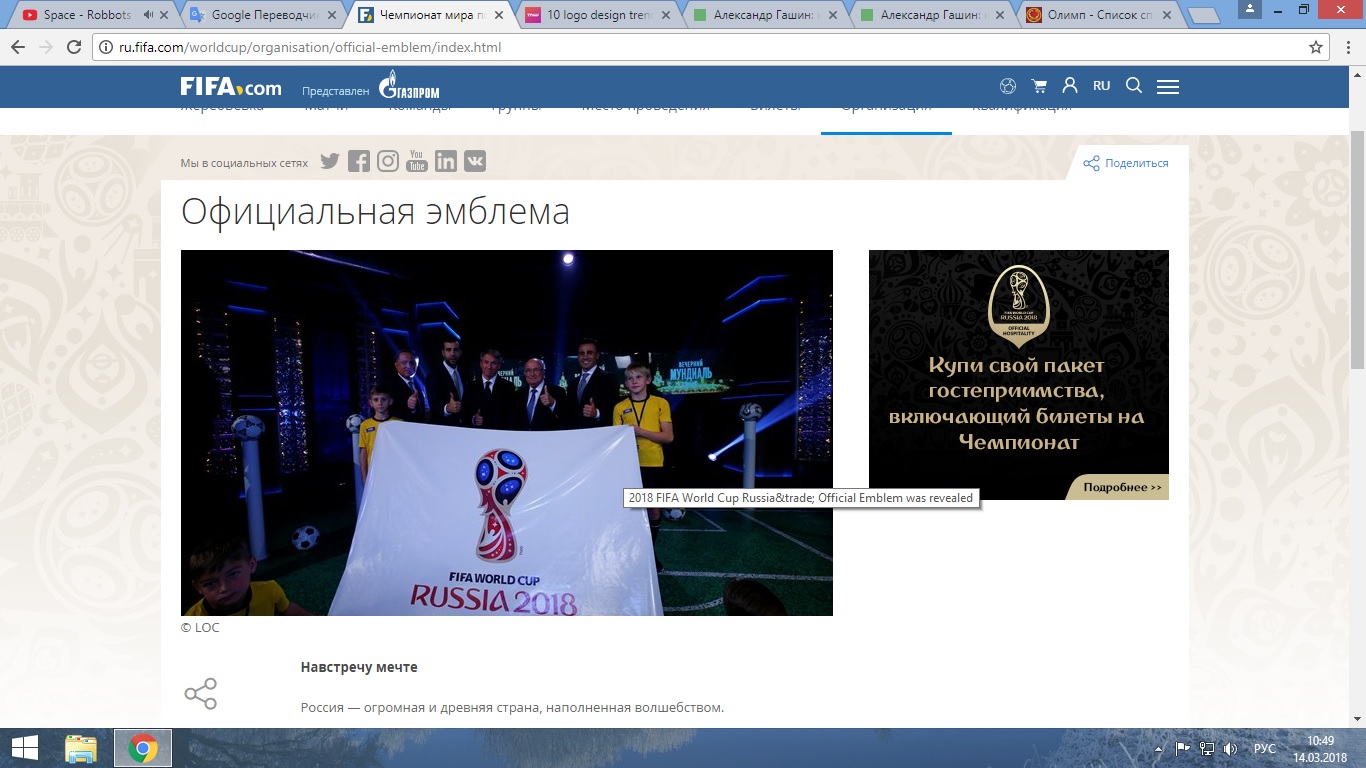Image resolution: width=1366 pixels, height=768 pixels.
Task: Click the FIFA.com logo
Action: tap(231, 87)
